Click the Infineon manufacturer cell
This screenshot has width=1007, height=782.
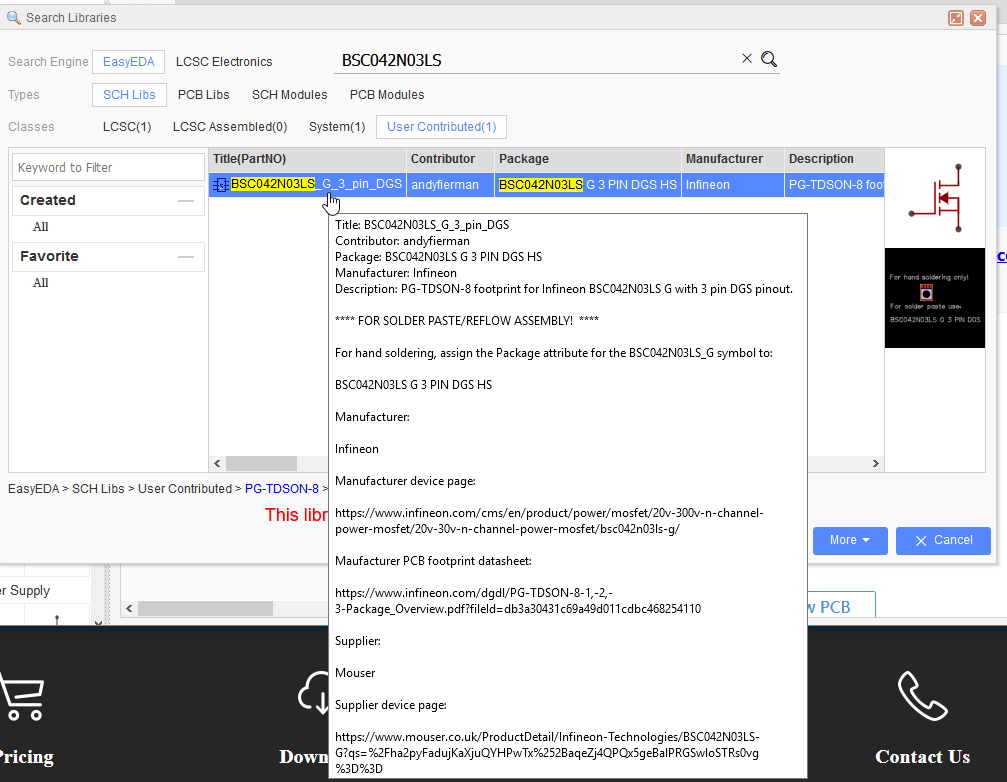point(732,185)
